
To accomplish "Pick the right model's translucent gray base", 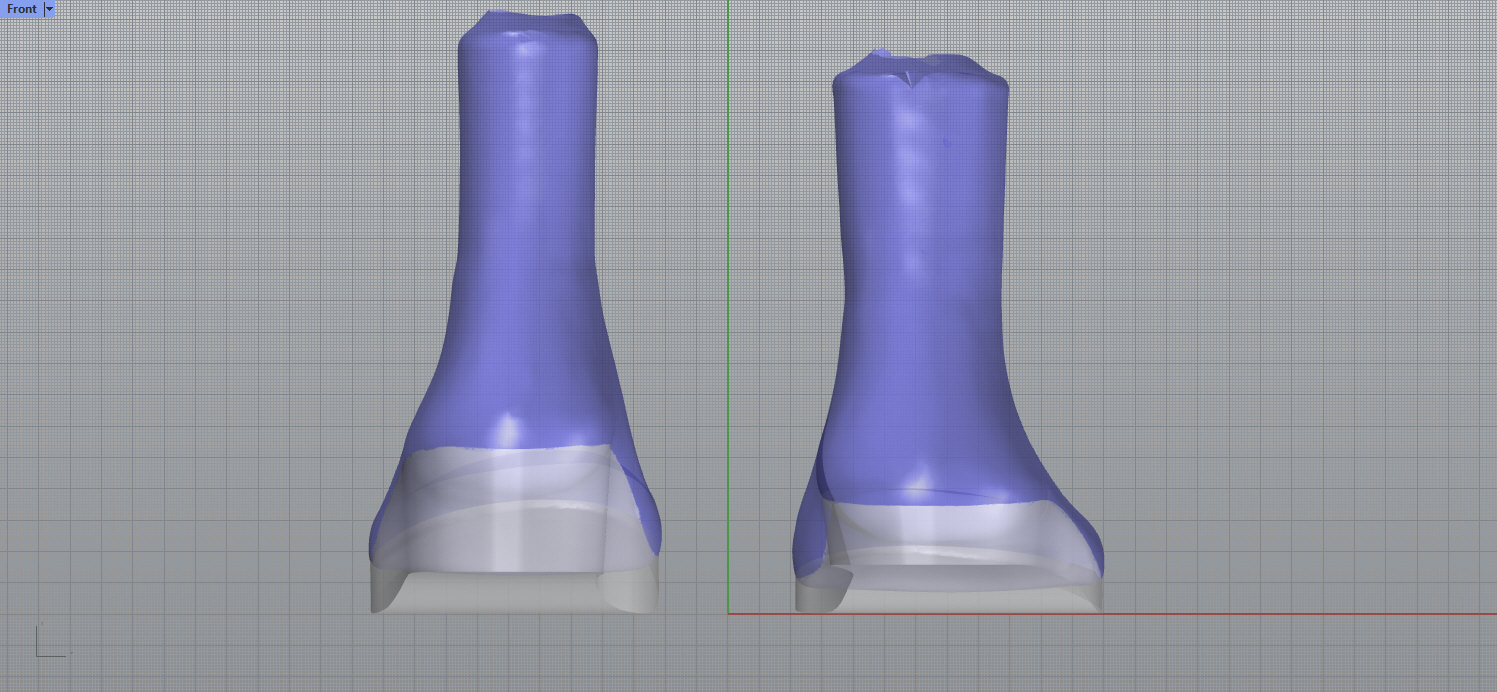I will coord(950,560).
